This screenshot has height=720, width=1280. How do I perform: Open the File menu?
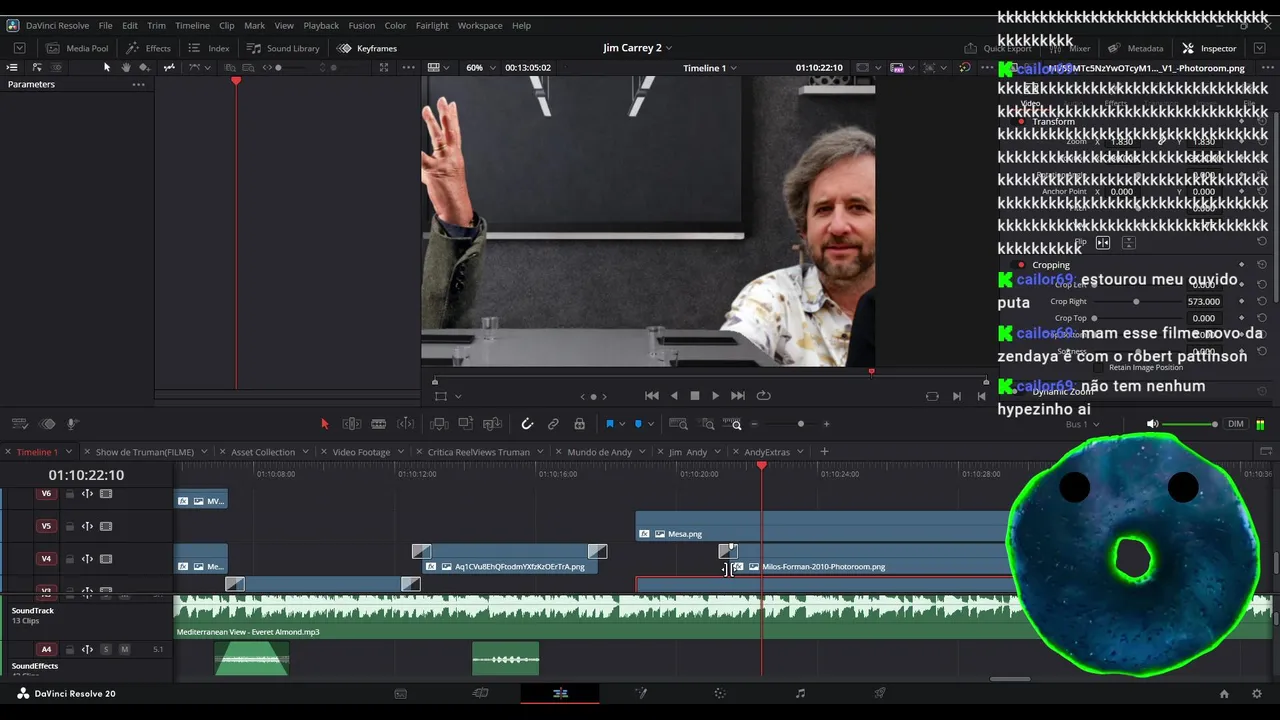pyautogui.click(x=105, y=25)
